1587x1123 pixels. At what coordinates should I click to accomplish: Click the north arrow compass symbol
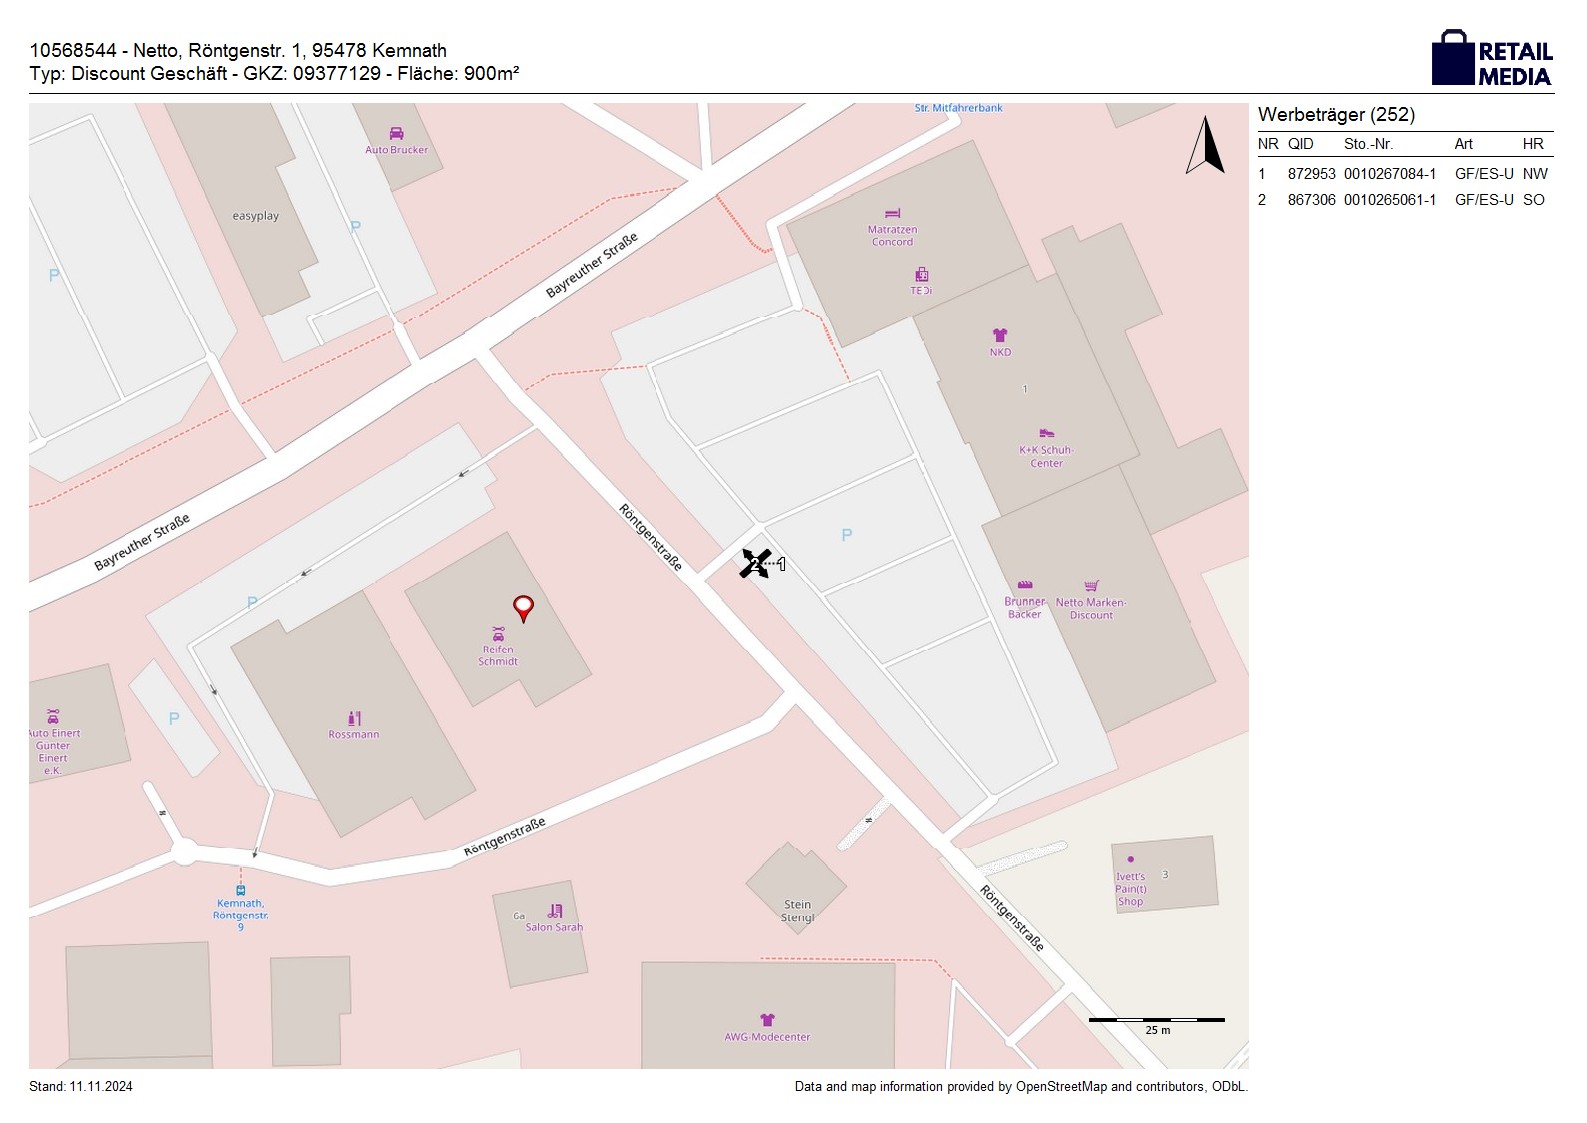[x=1206, y=146]
